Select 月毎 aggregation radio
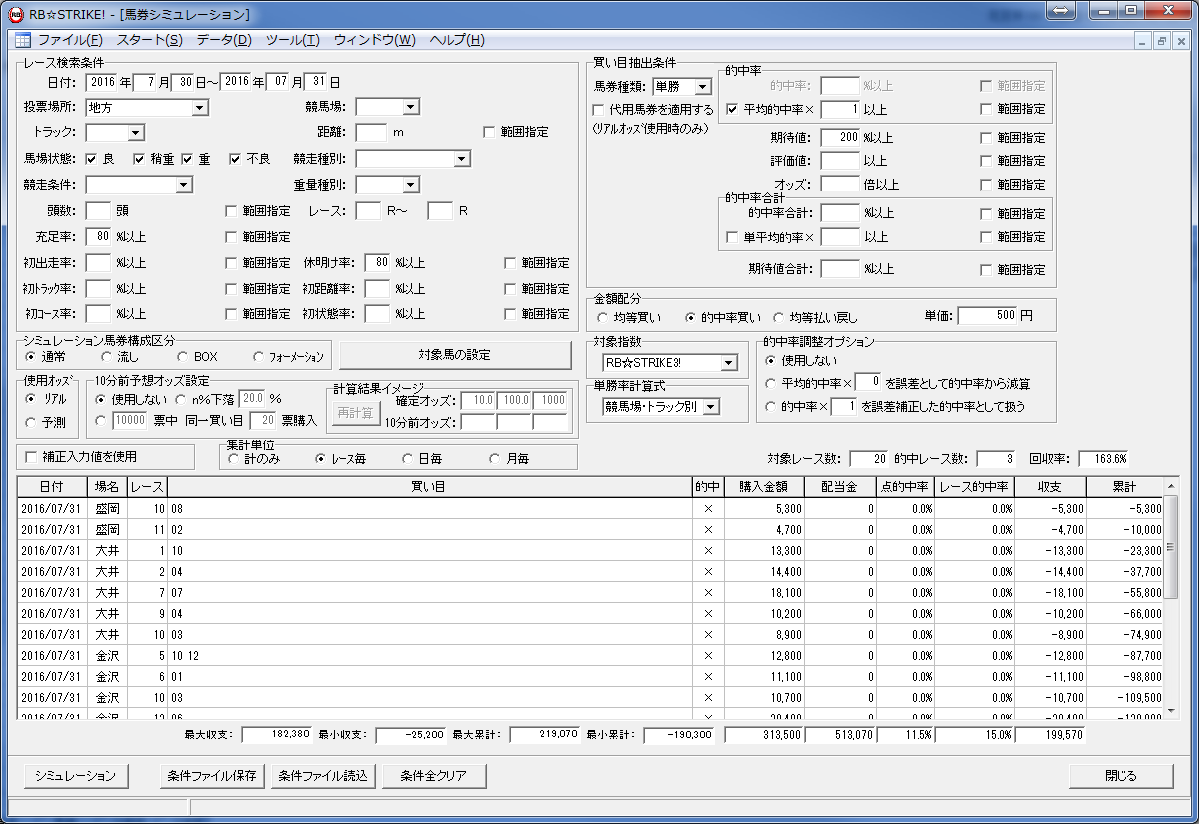Image resolution: width=1199 pixels, height=824 pixels. point(494,459)
